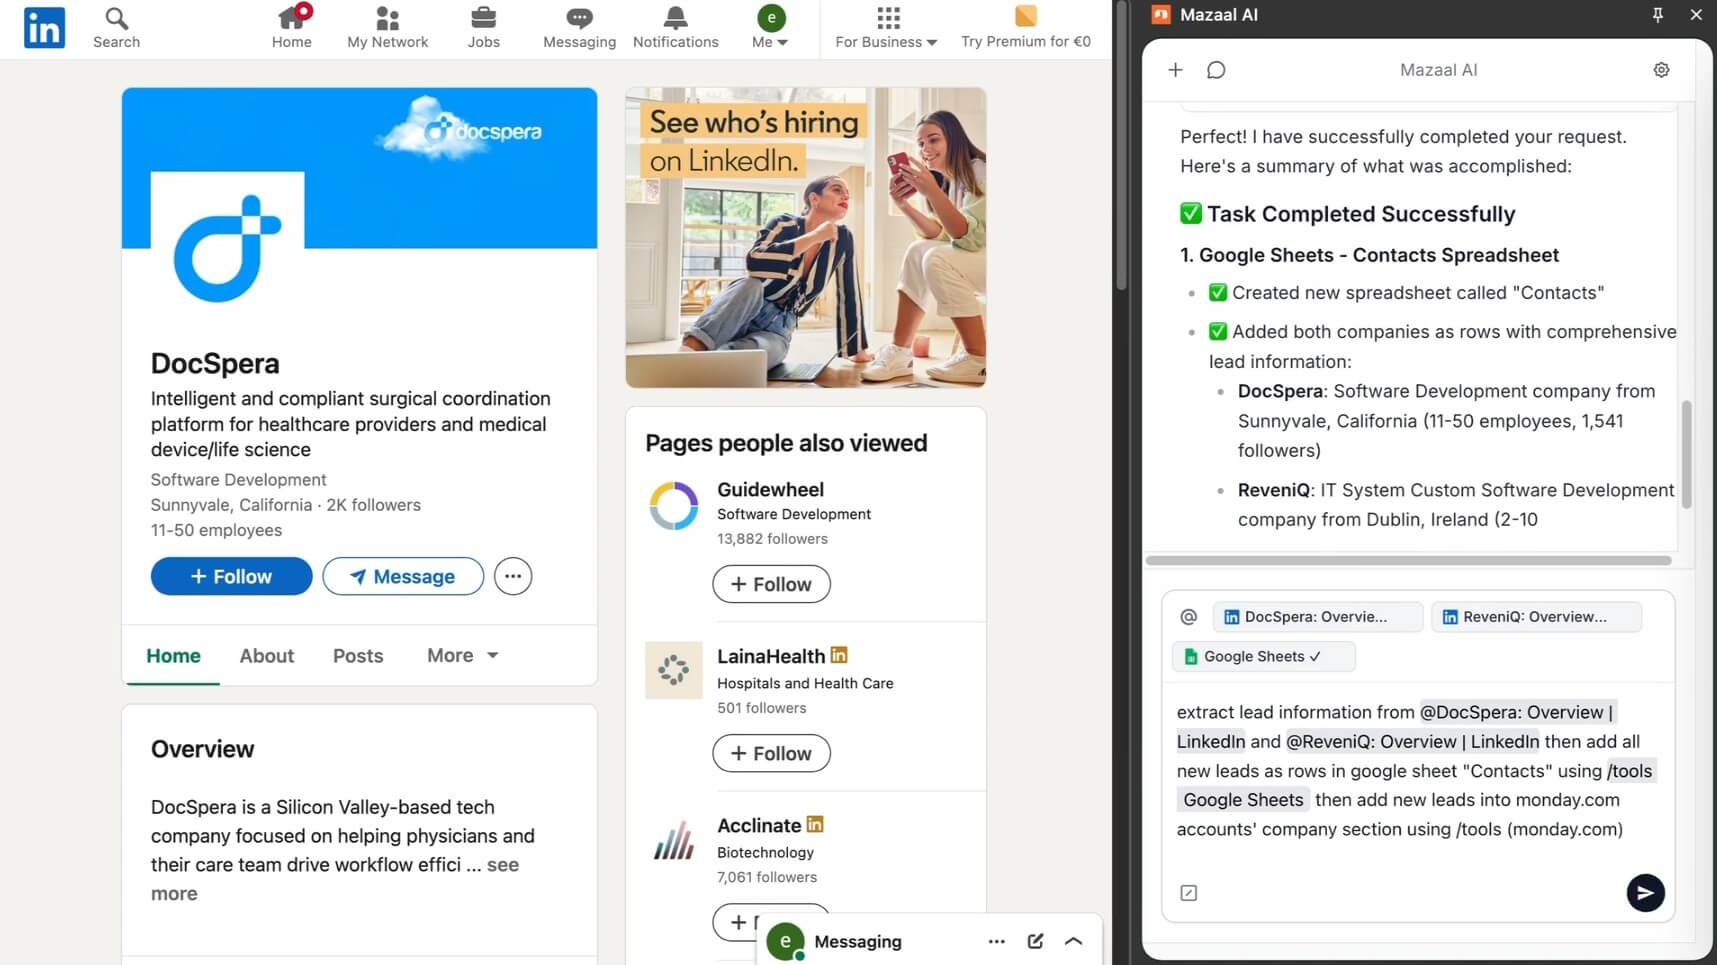This screenshot has width=1717, height=965.
Task: Click the Guidewheel logo
Action: [673, 505]
